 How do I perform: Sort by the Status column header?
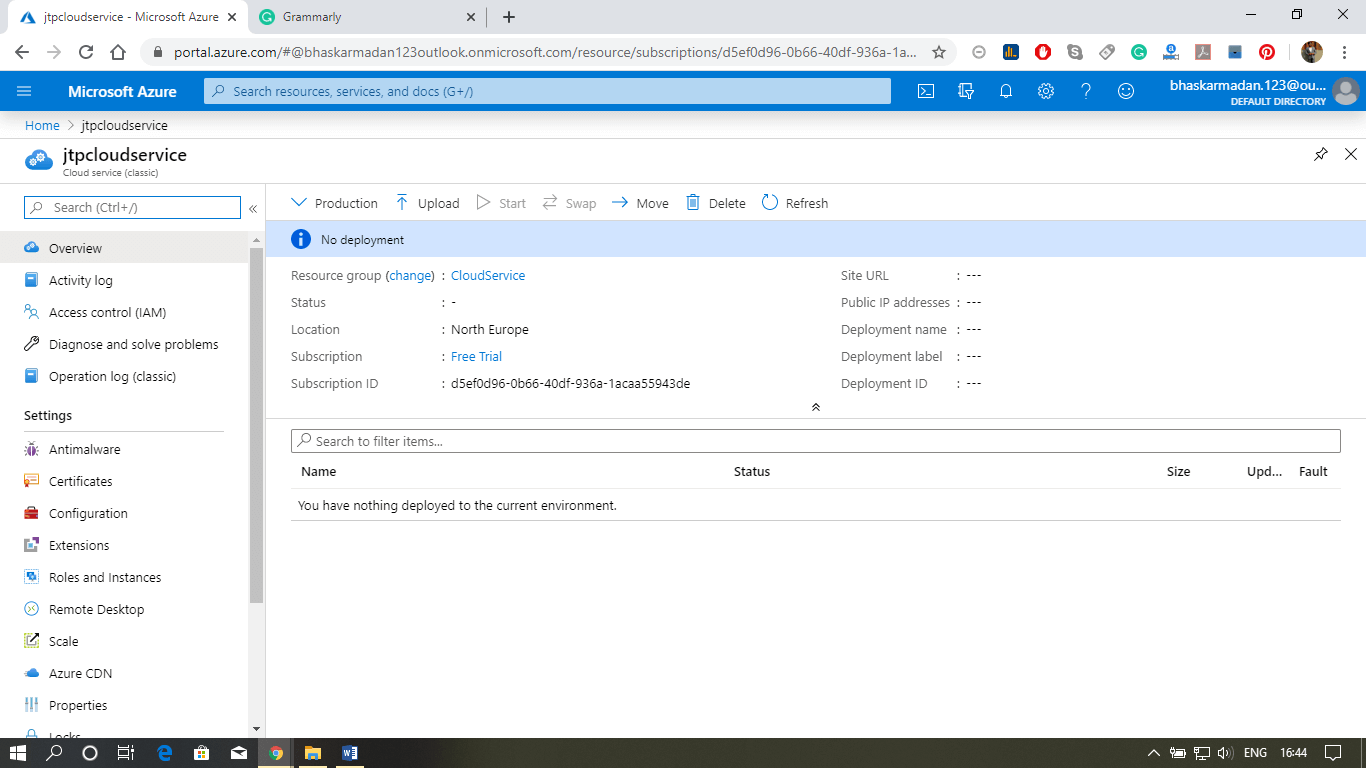tap(752, 471)
